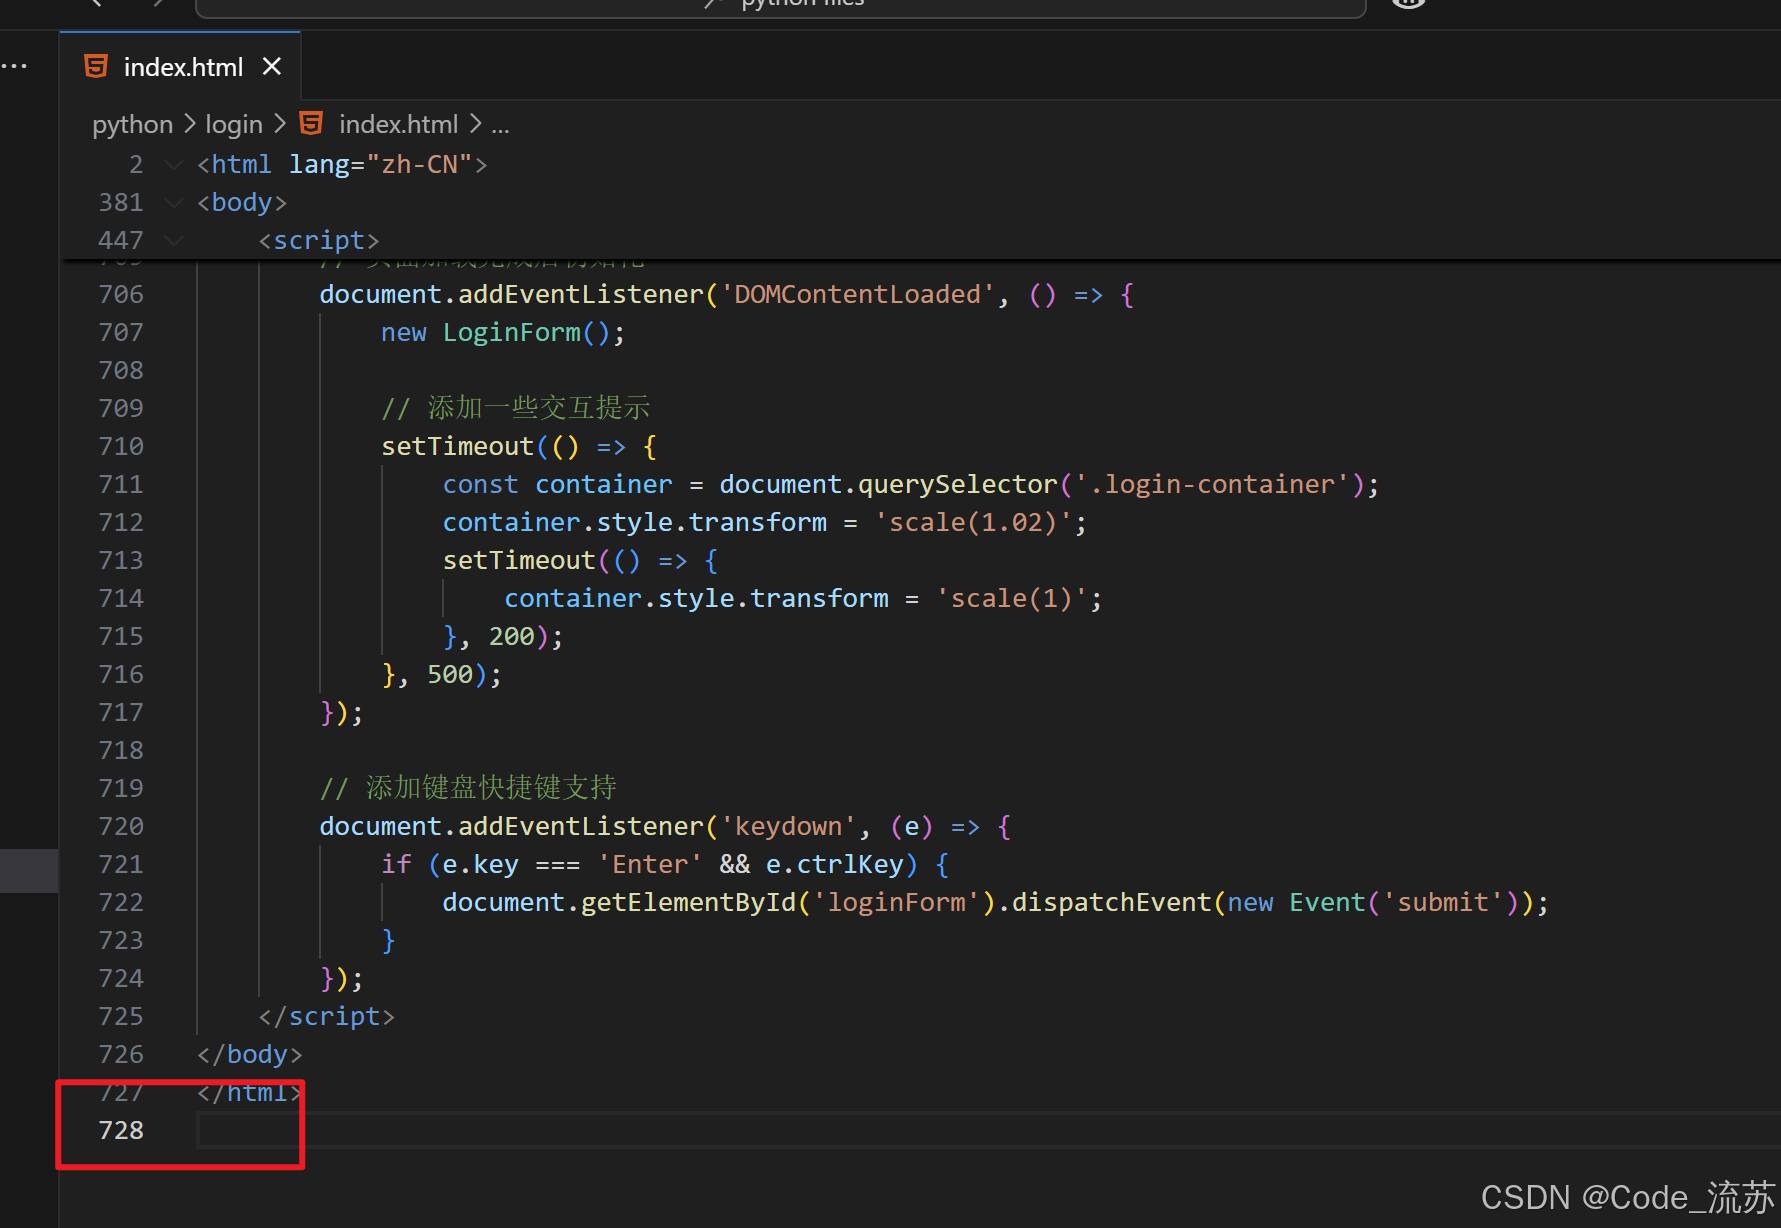
Task: Click the value 200 on line 715
Action: click(511, 636)
